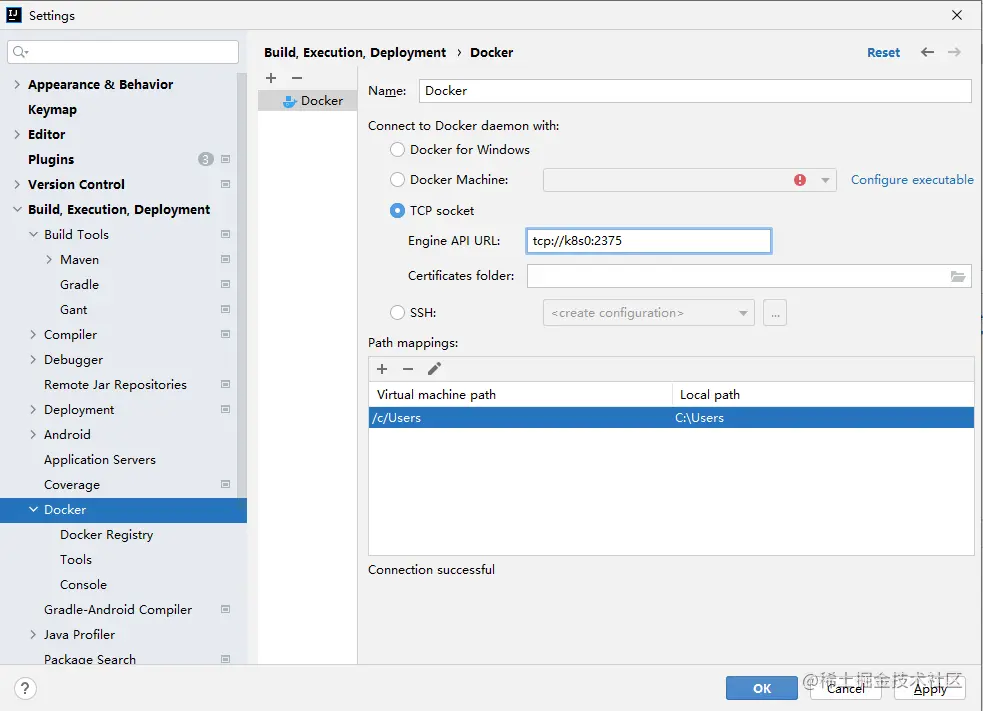
Task: Switch connection to SSH option
Action: tap(397, 312)
